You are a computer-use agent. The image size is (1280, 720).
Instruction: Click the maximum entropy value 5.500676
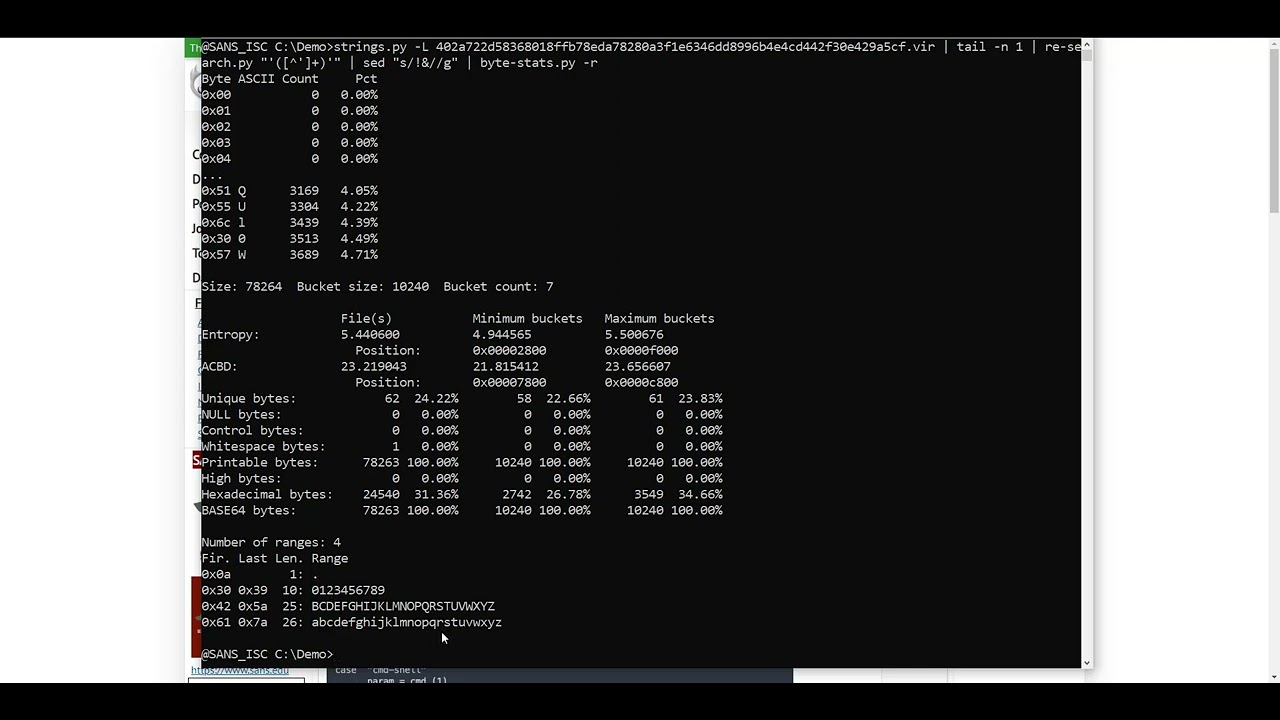pyautogui.click(x=634, y=334)
